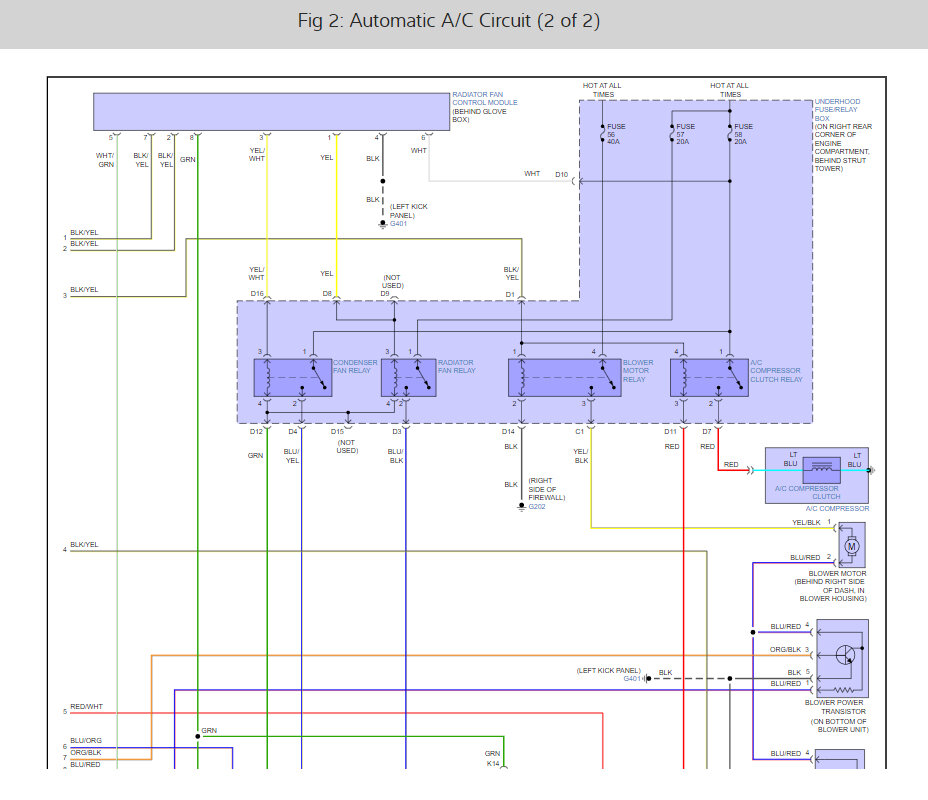This screenshot has height=800, width=928.
Task: Click the D10 connector label
Action: [562, 175]
